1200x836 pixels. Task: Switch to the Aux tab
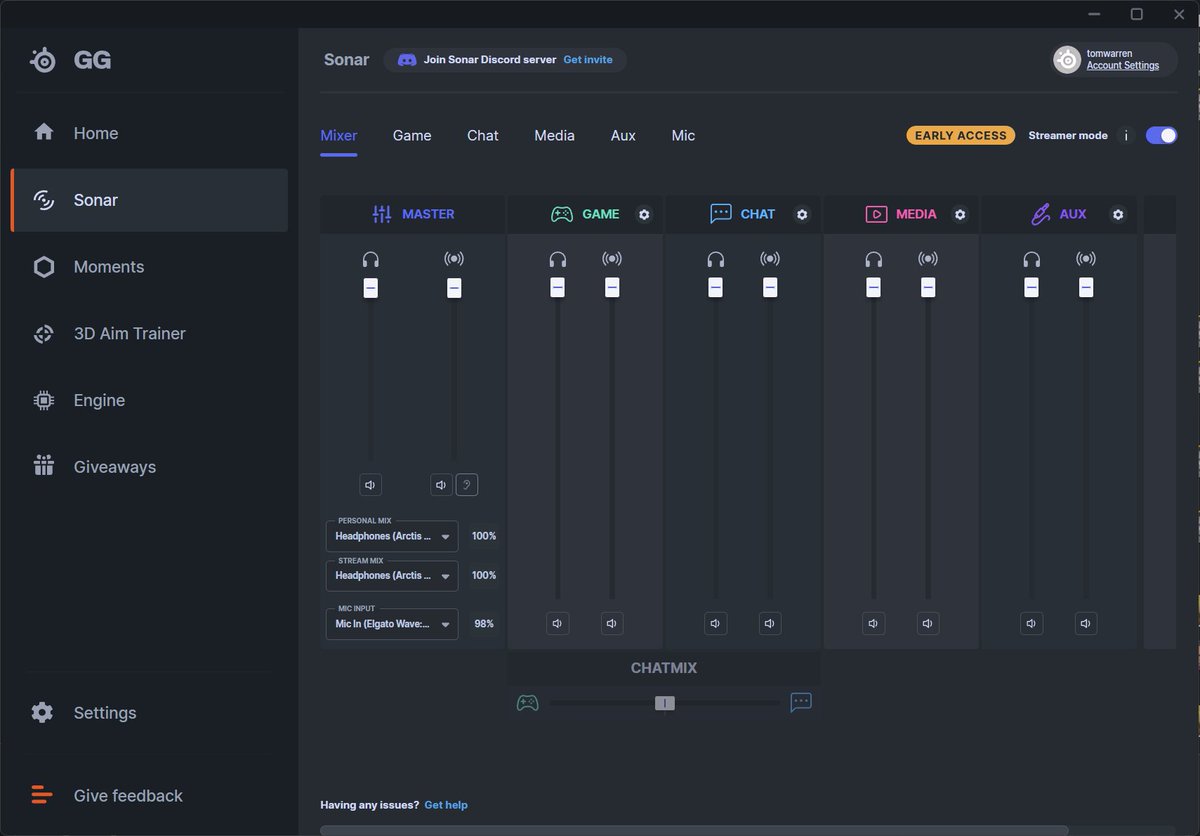point(623,136)
